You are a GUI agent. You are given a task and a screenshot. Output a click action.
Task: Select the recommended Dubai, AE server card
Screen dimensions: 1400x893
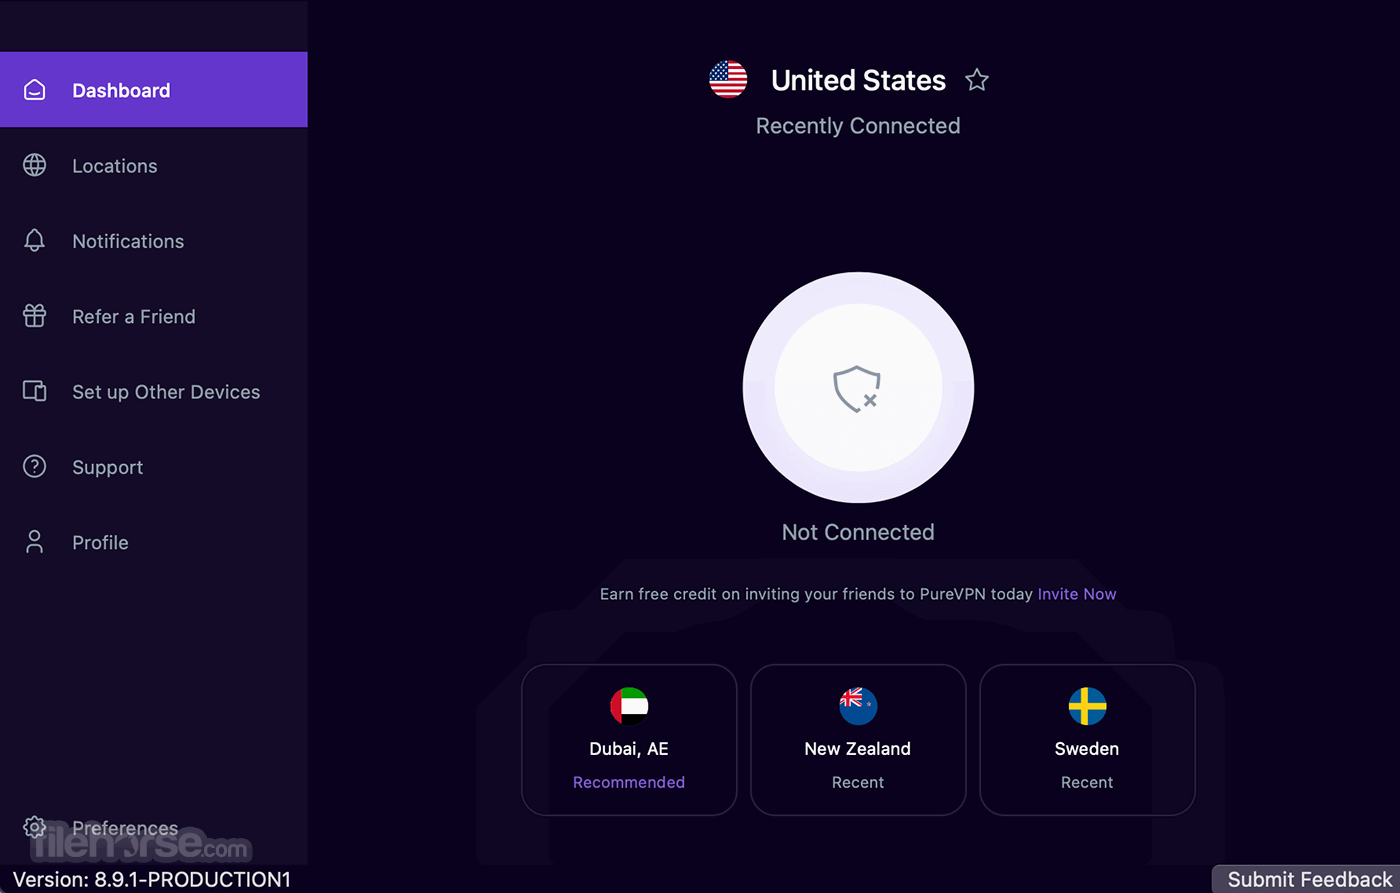(629, 740)
